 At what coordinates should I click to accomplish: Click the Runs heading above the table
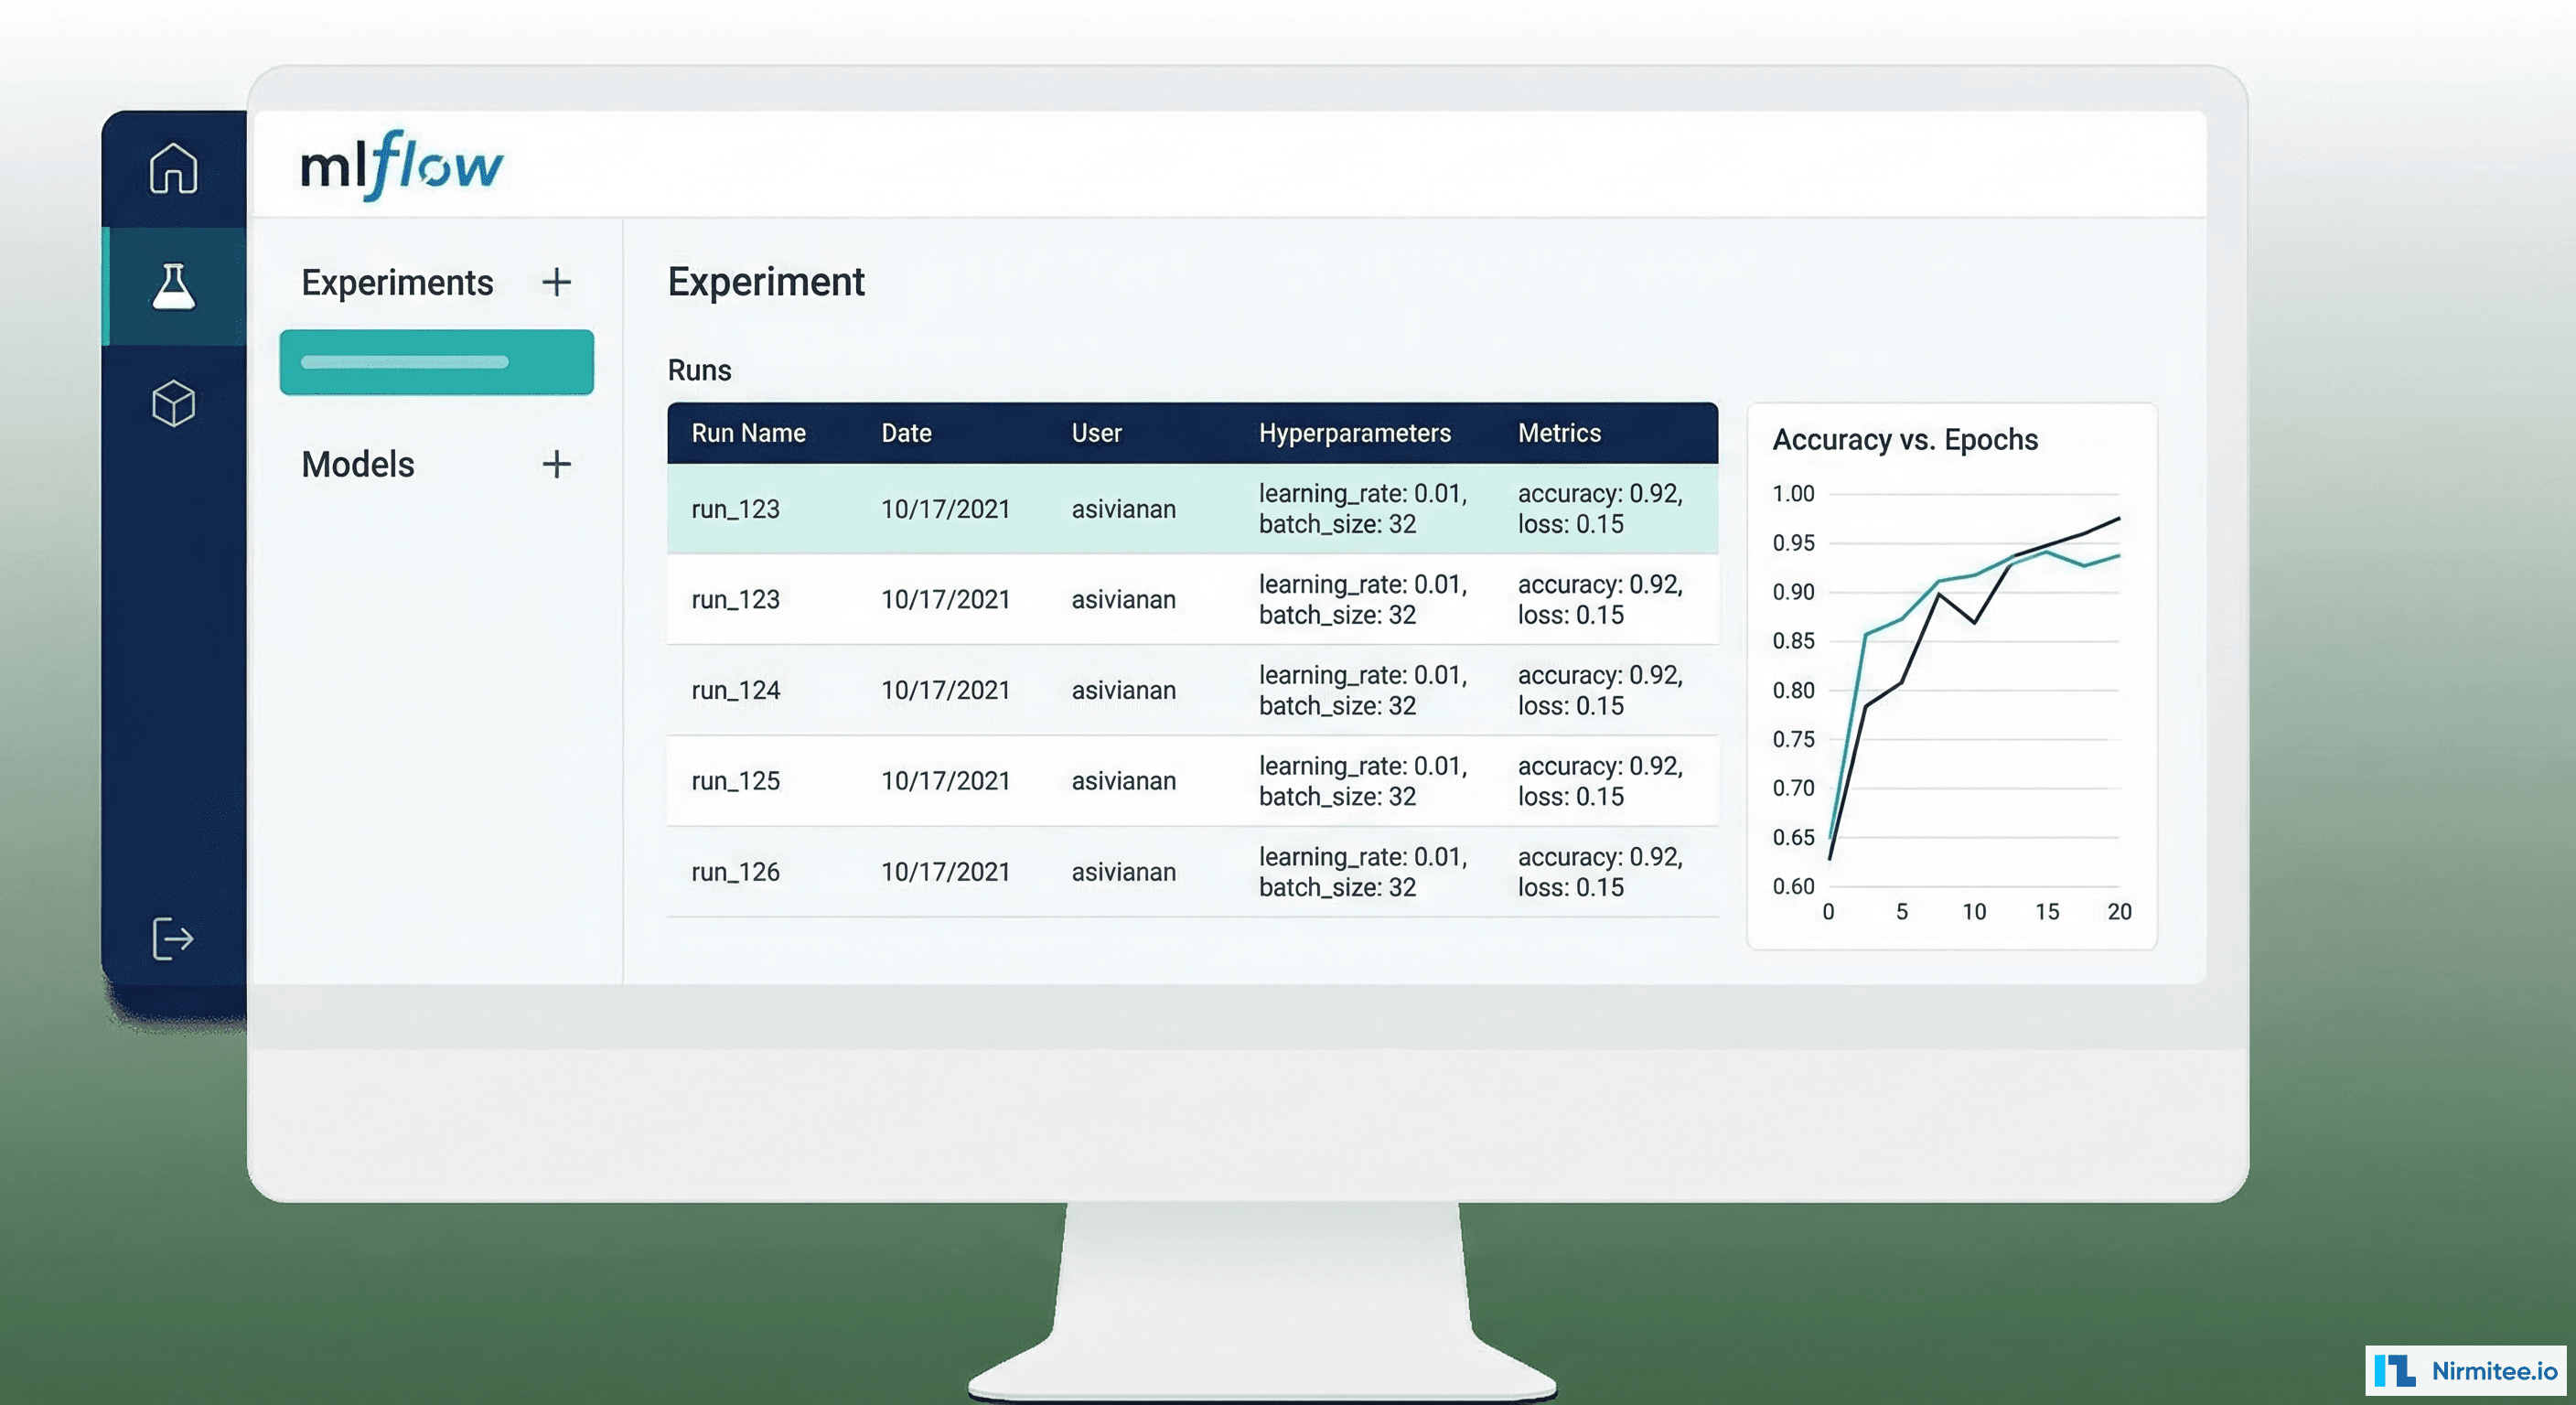[699, 369]
